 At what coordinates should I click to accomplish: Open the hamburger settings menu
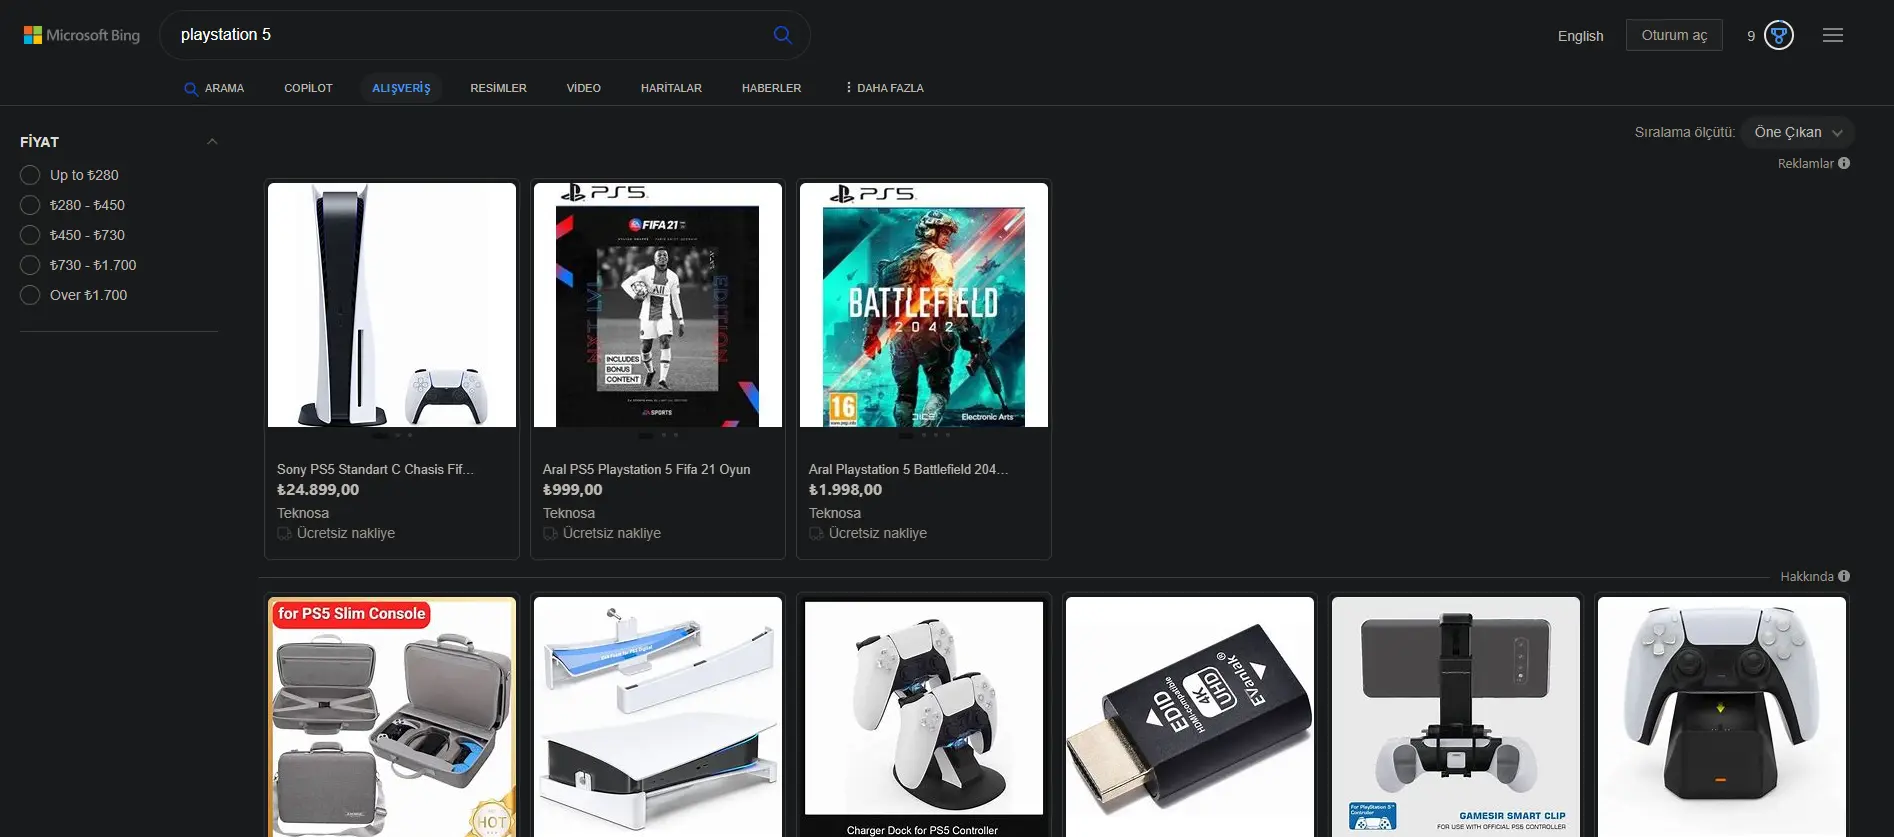coord(1833,35)
